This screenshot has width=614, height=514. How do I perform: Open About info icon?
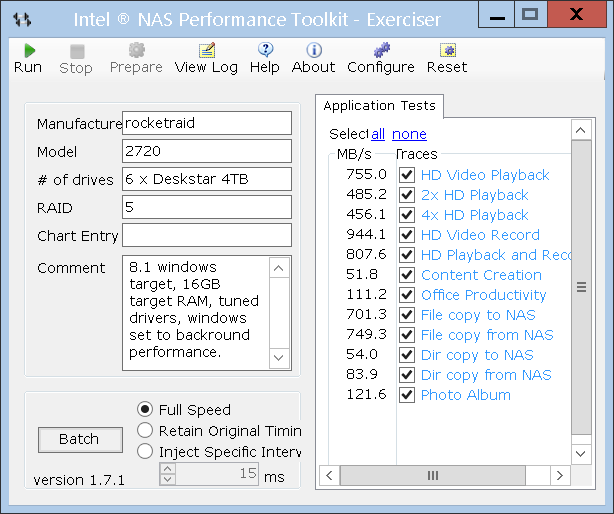point(314,50)
